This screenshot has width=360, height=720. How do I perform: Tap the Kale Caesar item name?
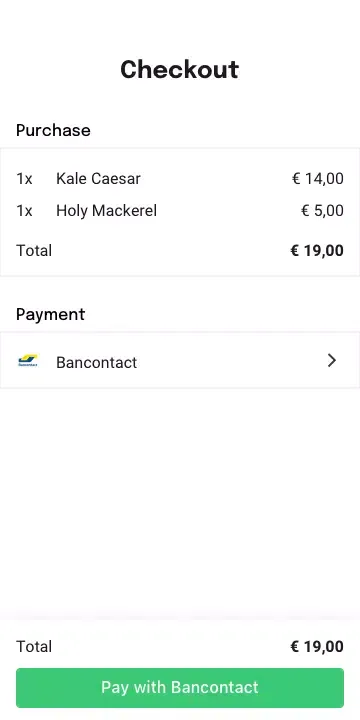98,179
